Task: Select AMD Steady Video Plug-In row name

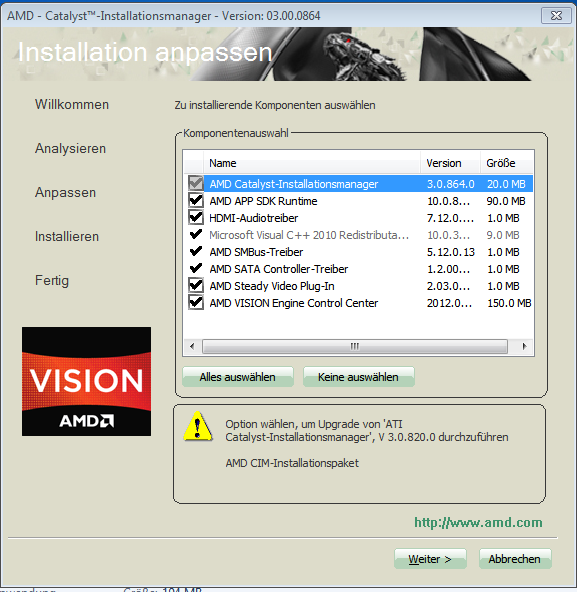Action: click(272, 286)
